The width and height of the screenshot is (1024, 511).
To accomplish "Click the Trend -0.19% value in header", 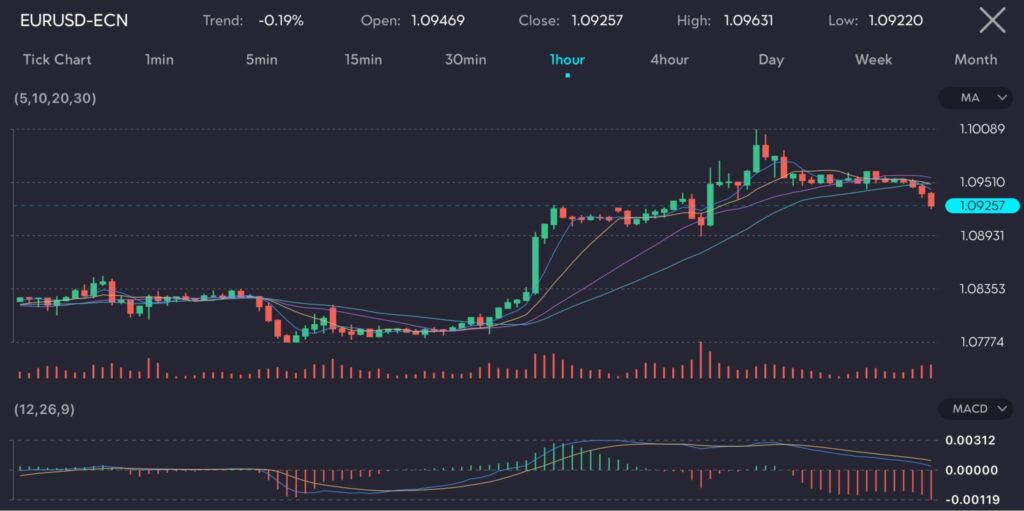I will 283,20.
